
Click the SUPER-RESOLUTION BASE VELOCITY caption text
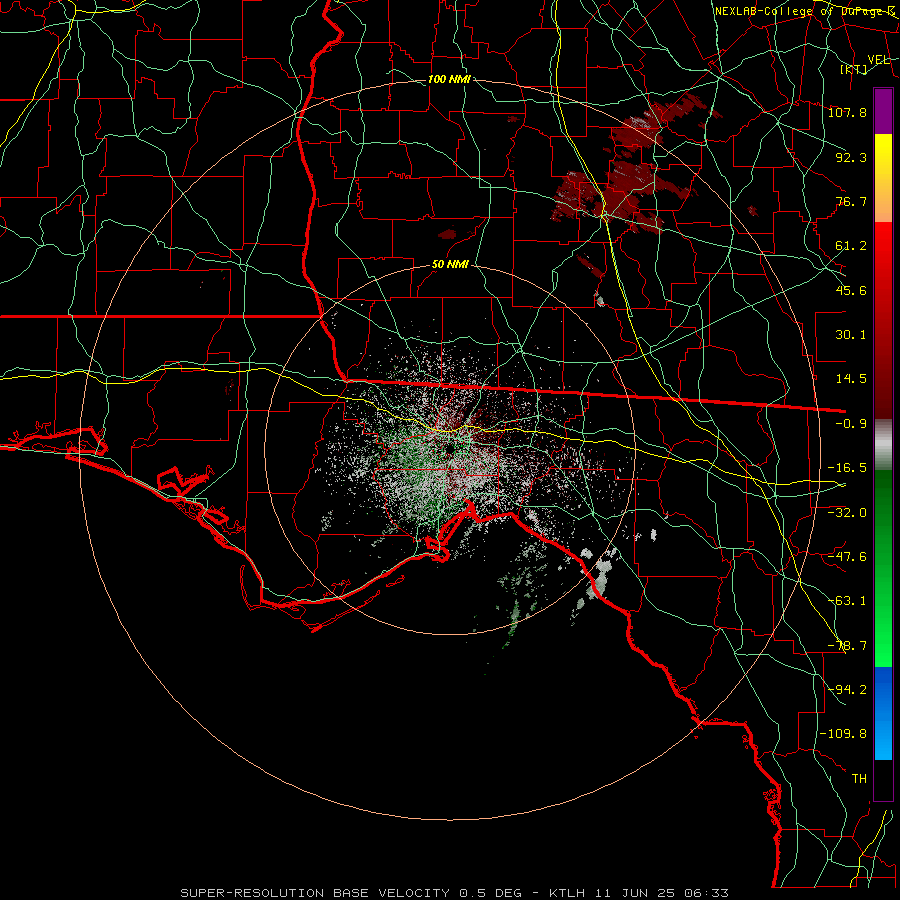tap(317, 893)
